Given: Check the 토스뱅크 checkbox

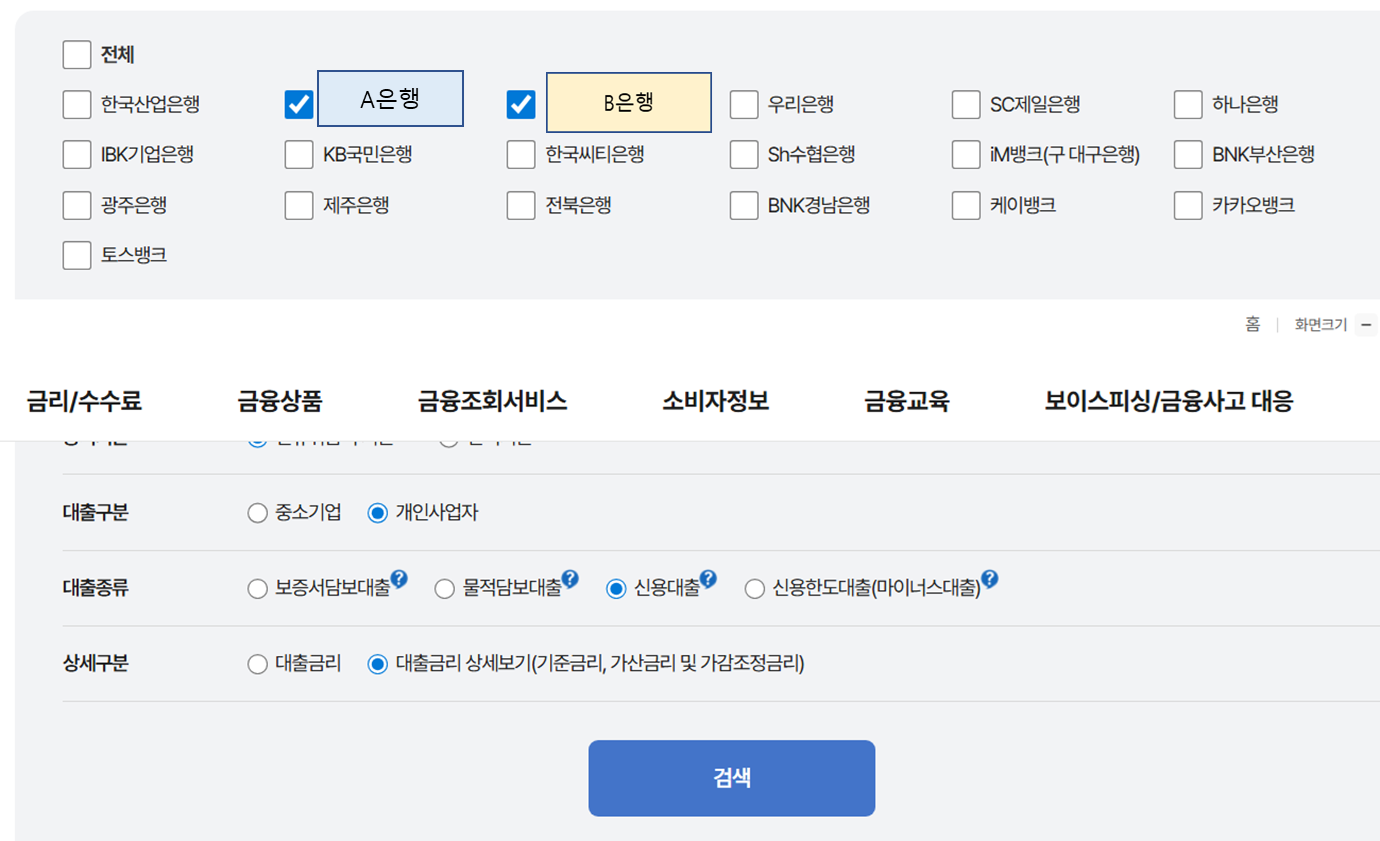Looking at the screenshot, I should tap(77, 255).
